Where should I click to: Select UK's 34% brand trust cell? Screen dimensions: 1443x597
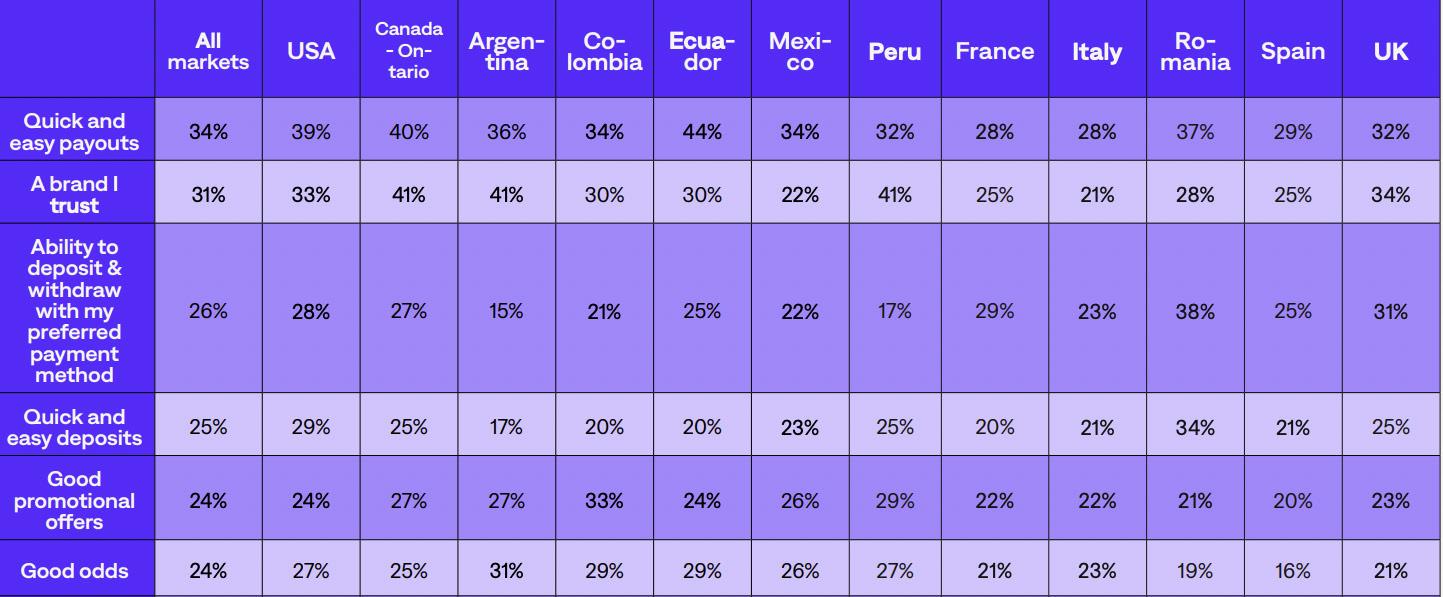click(1391, 195)
